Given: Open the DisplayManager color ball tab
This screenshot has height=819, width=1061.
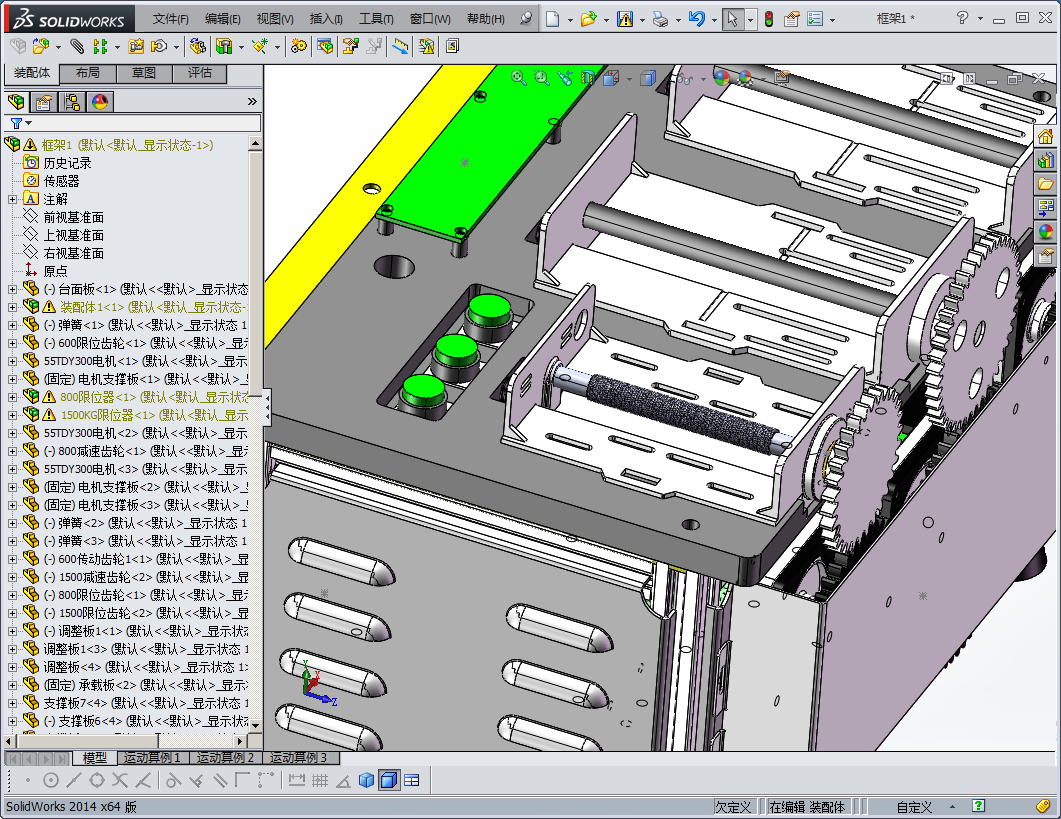Looking at the screenshot, I should pos(100,102).
